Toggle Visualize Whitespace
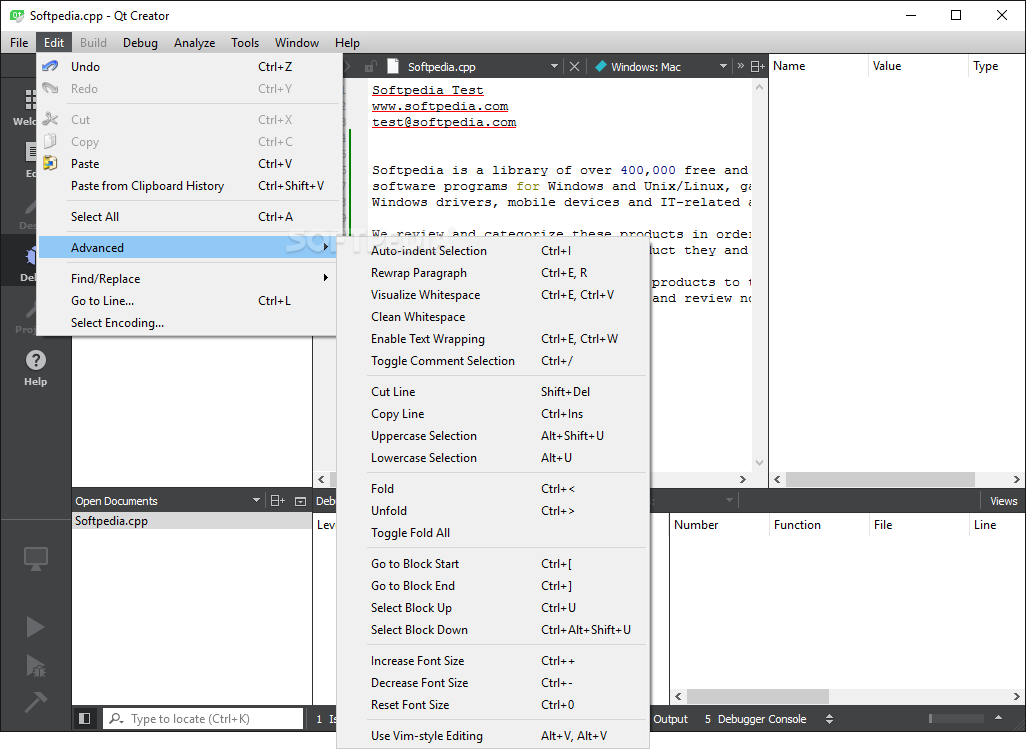Screen dimensions: 1026x749 tap(493, 294)
